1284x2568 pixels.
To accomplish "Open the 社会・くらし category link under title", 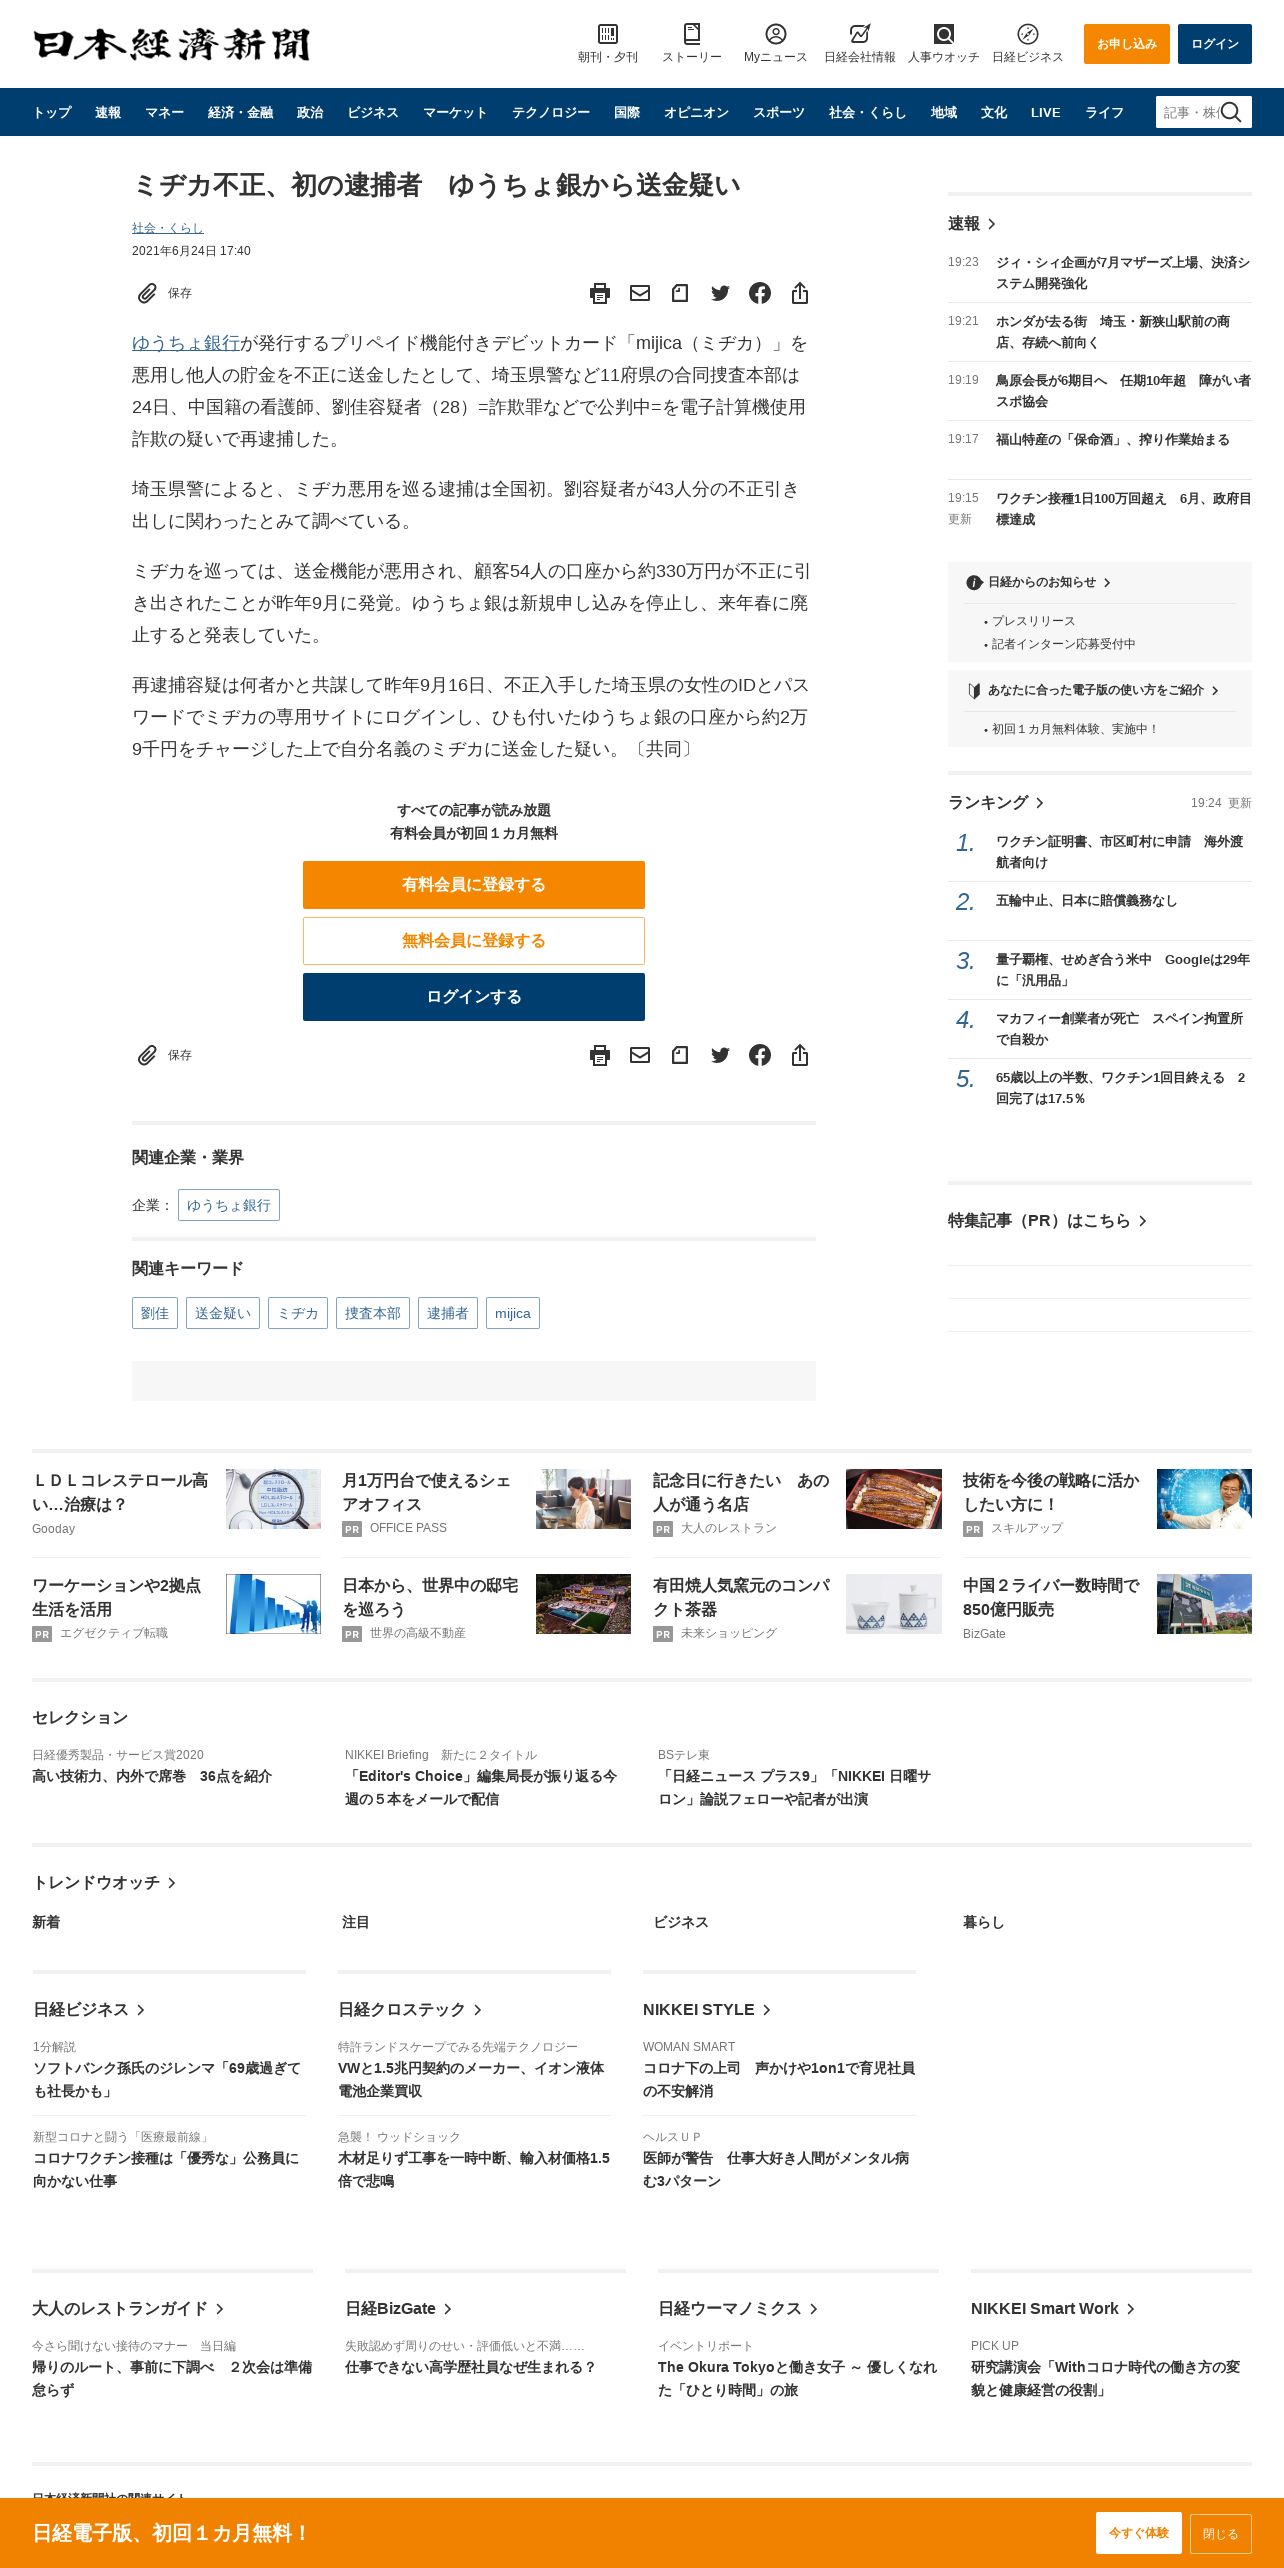I will (168, 228).
